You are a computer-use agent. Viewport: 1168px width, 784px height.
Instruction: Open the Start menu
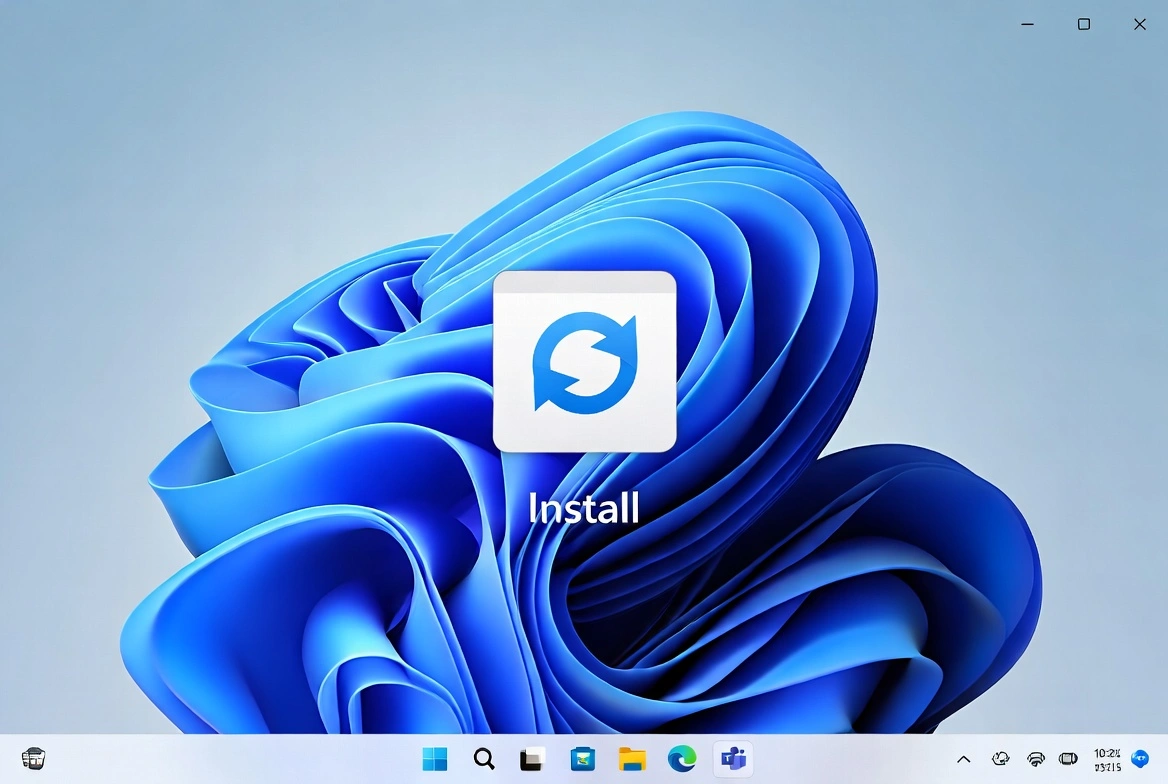[x=433, y=759]
